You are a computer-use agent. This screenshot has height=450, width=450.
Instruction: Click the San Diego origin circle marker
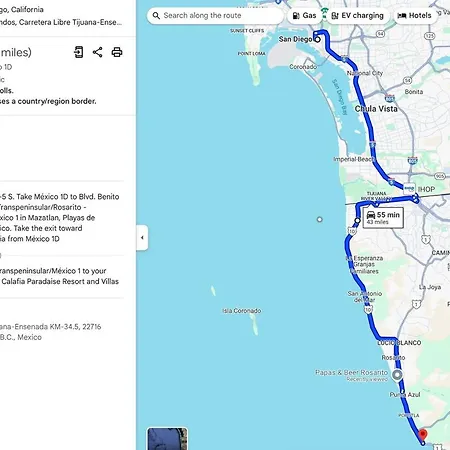318,39
